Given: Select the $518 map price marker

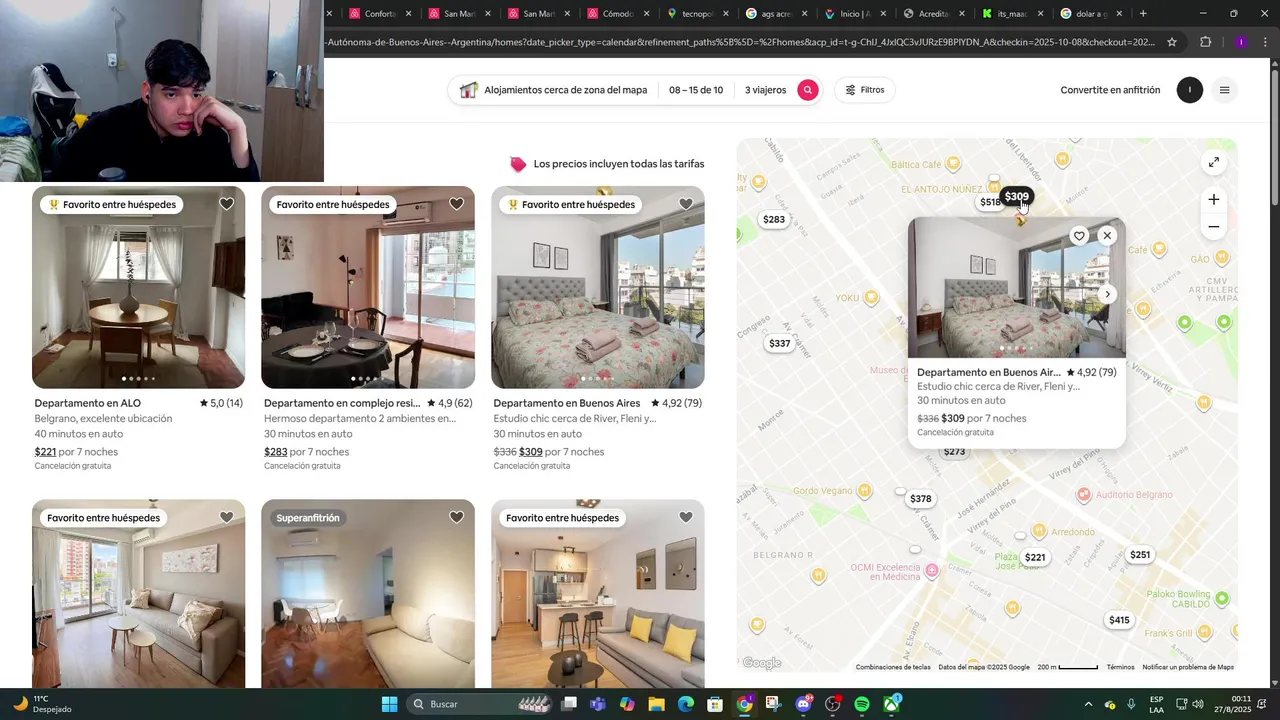Looking at the screenshot, I should click(x=988, y=202).
